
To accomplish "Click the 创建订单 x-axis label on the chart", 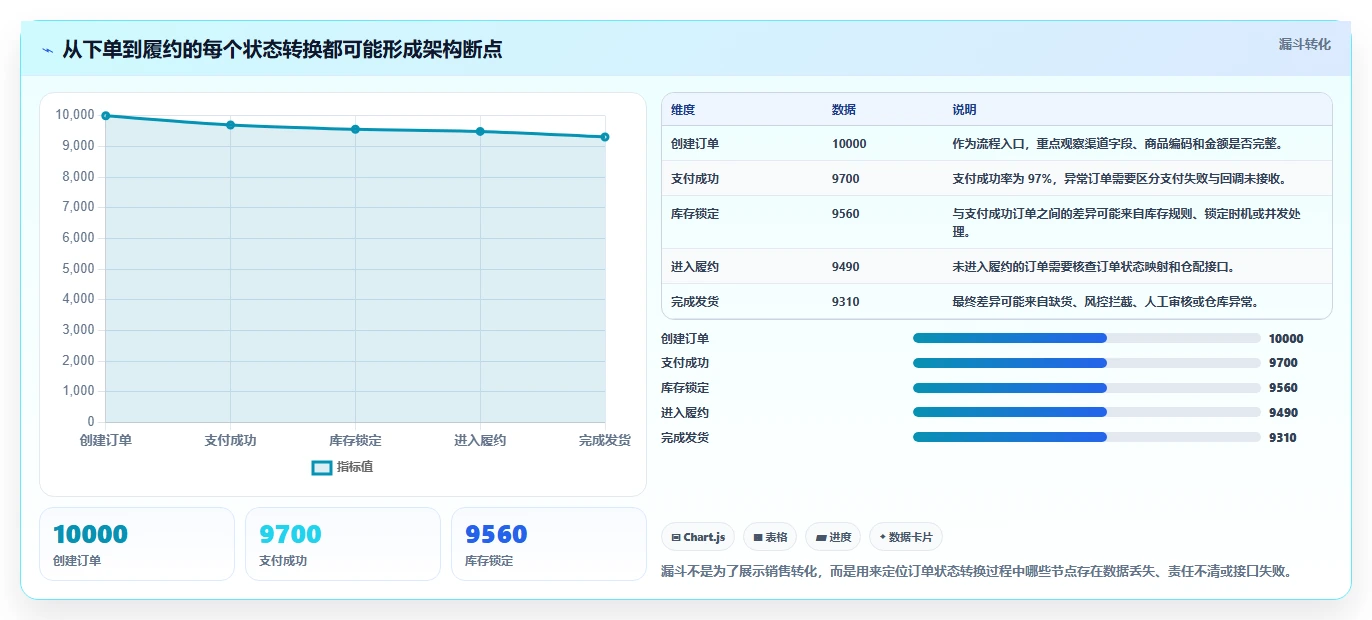I will tap(106, 441).
